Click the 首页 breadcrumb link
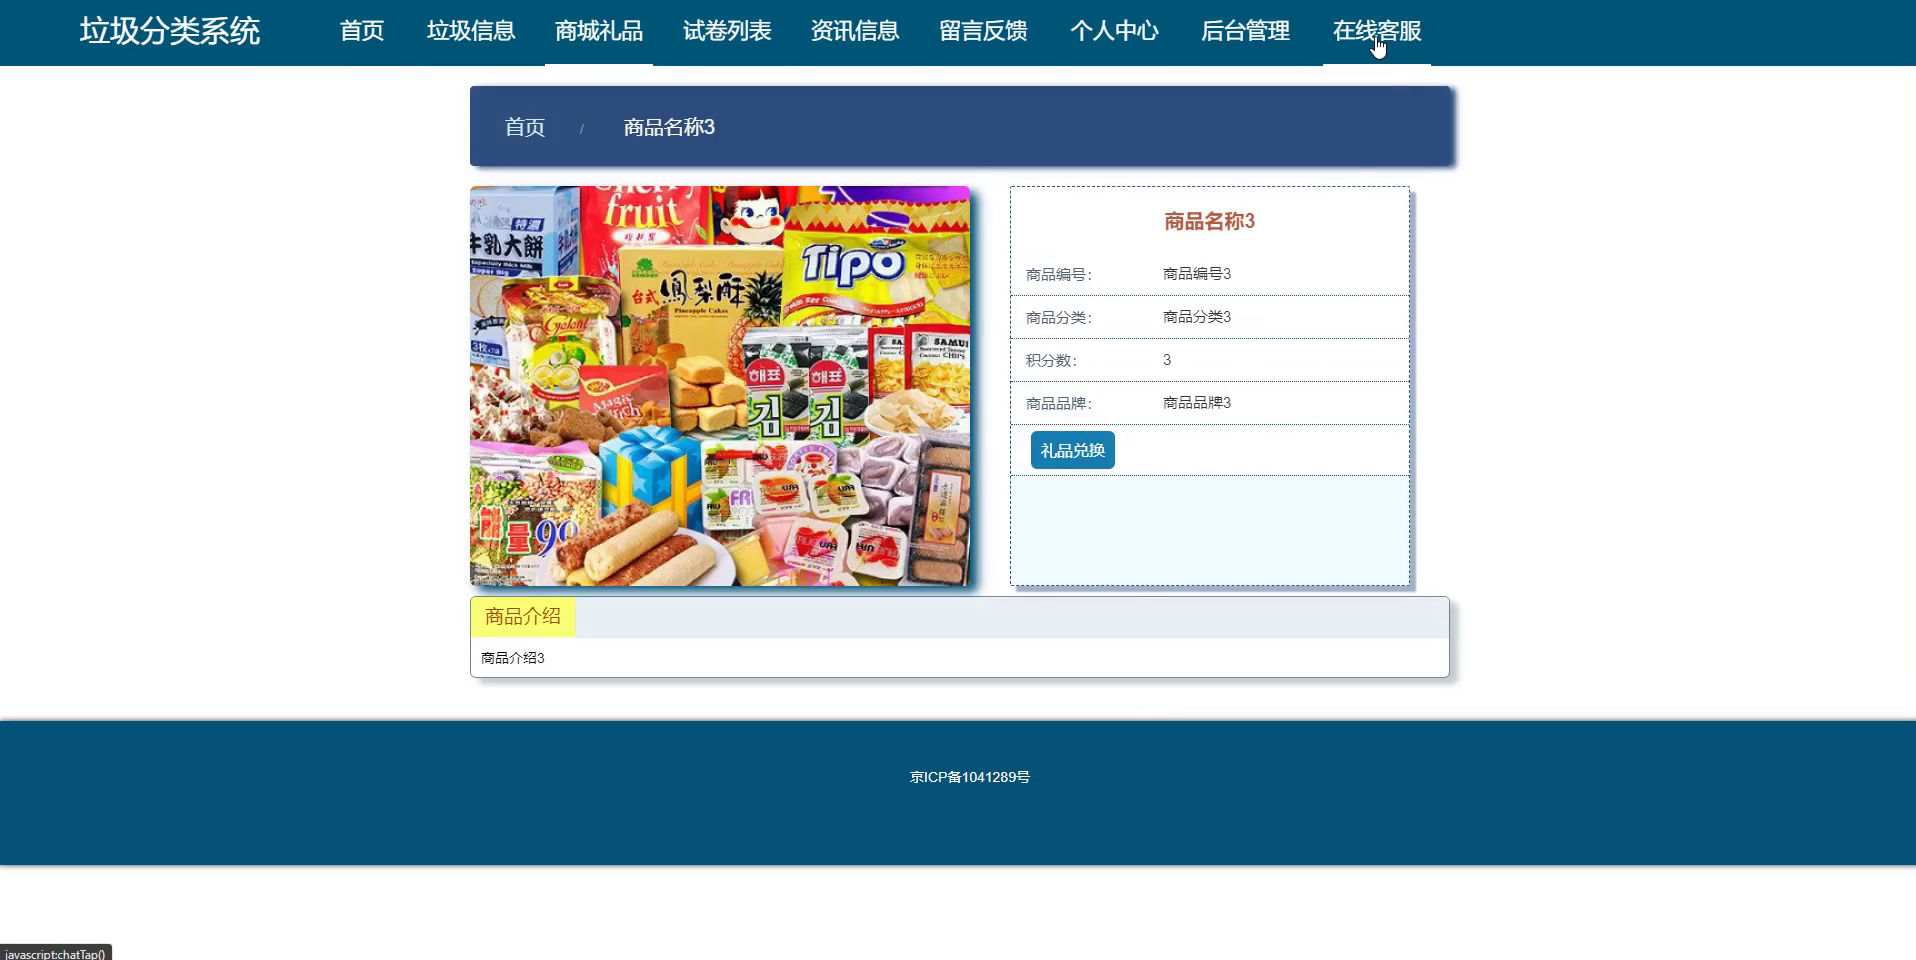The image size is (1916, 960). click(525, 127)
